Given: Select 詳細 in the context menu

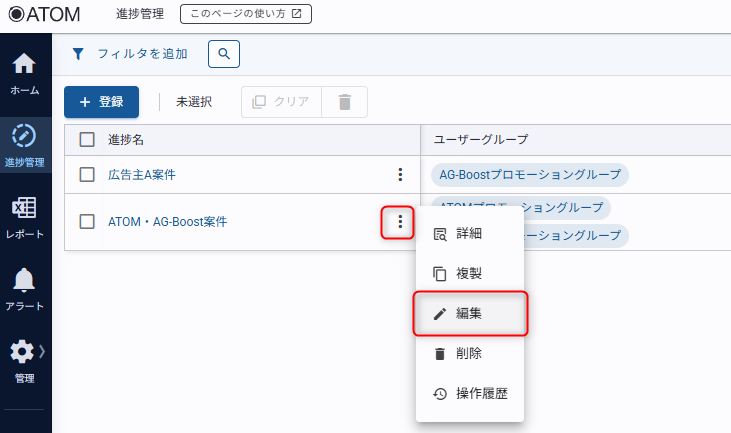Looking at the screenshot, I should click(x=469, y=234).
